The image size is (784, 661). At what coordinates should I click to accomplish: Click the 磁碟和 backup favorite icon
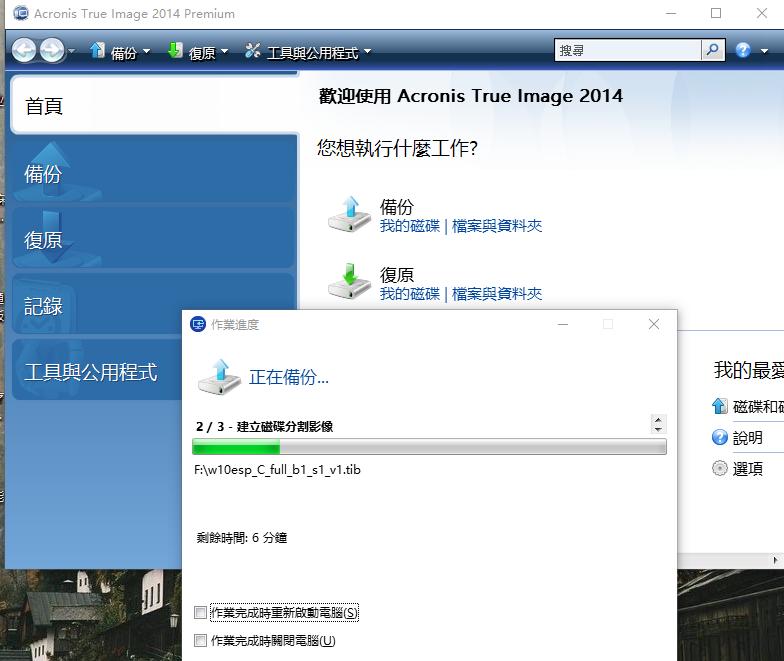(x=720, y=406)
